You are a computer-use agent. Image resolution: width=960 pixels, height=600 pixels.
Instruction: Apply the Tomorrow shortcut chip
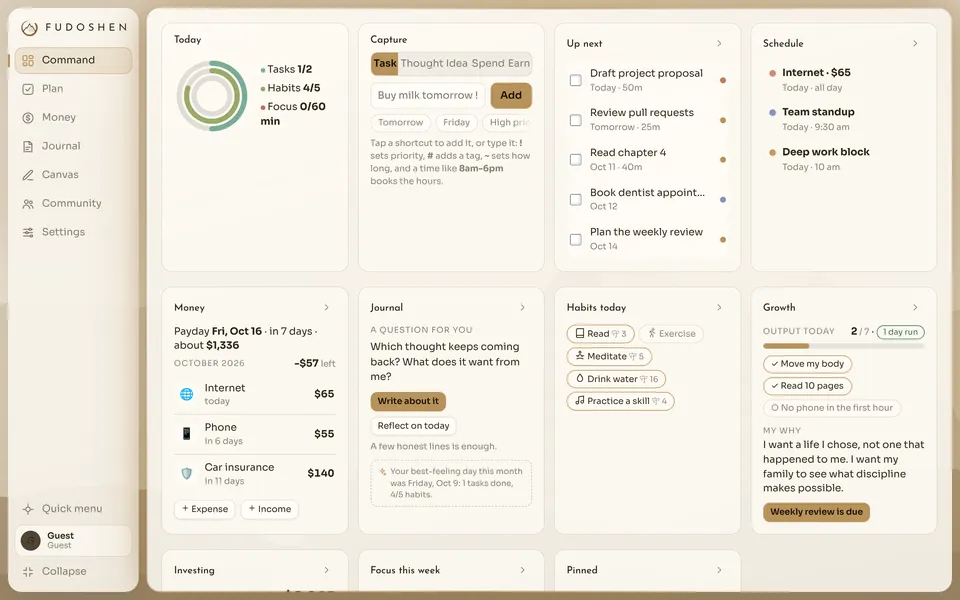tap(400, 122)
